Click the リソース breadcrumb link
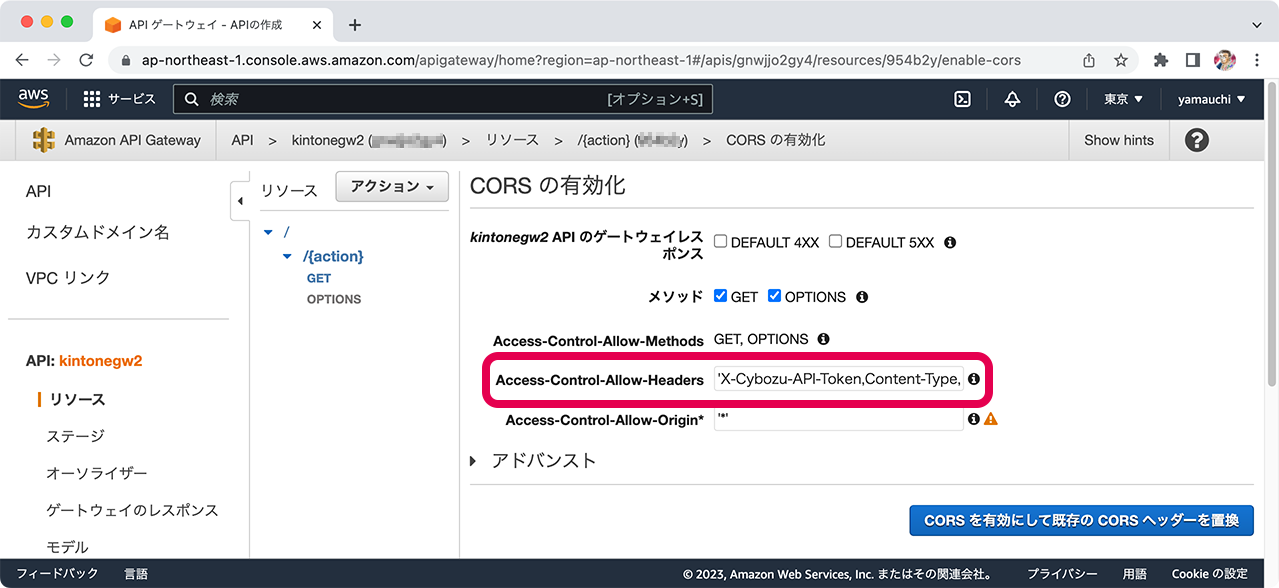This screenshot has width=1279, height=588. [x=512, y=140]
